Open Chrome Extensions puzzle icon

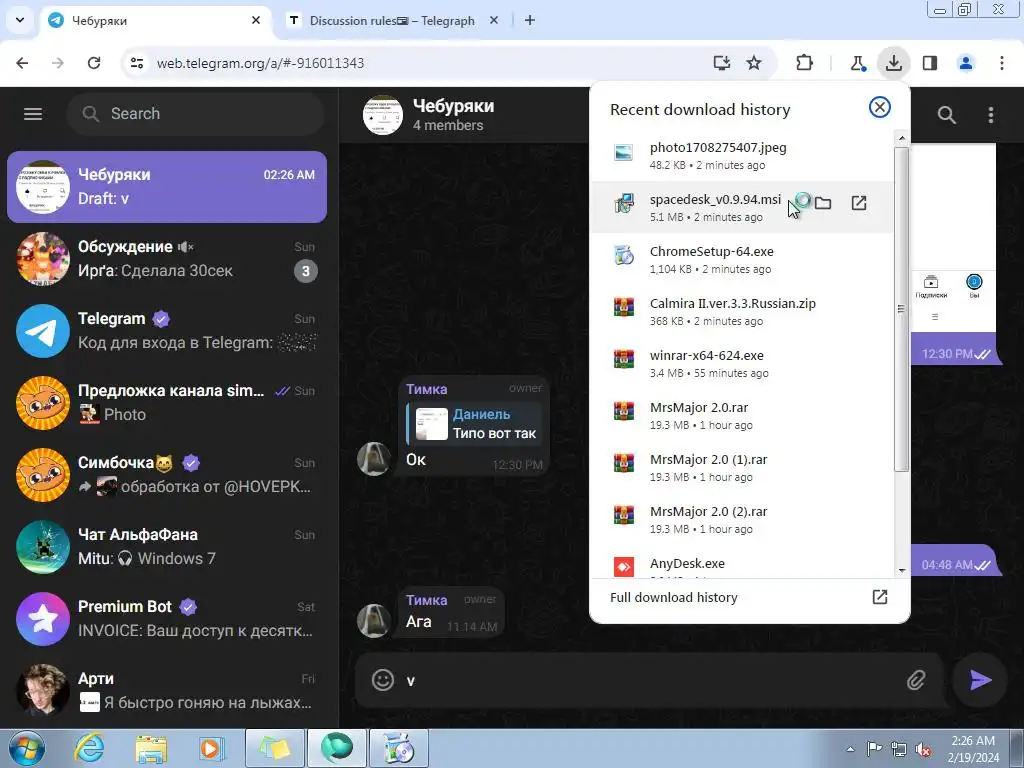pyautogui.click(x=805, y=63)
